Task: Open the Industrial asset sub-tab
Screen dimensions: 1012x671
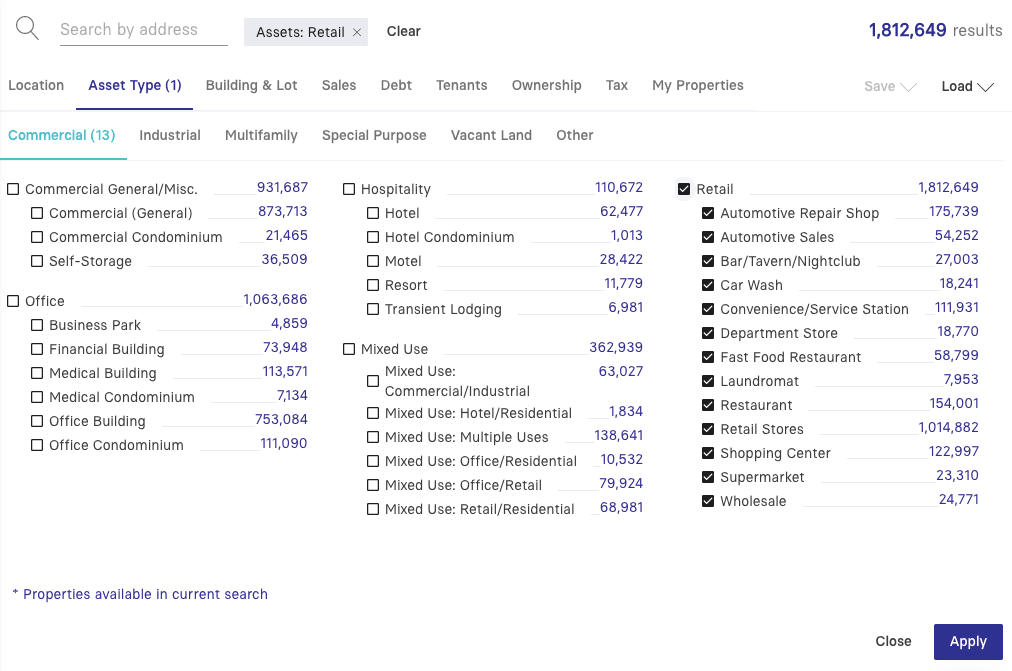Action: (x=170, y=135)
